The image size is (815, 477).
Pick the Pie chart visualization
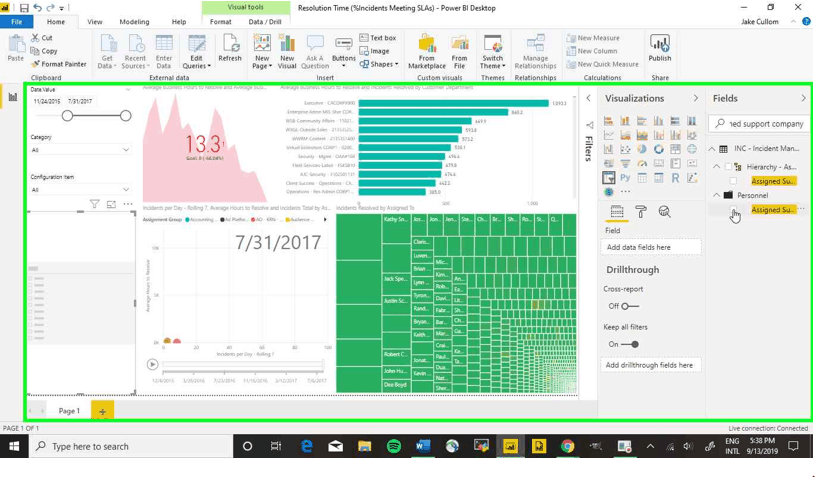(x=641, y=149)
